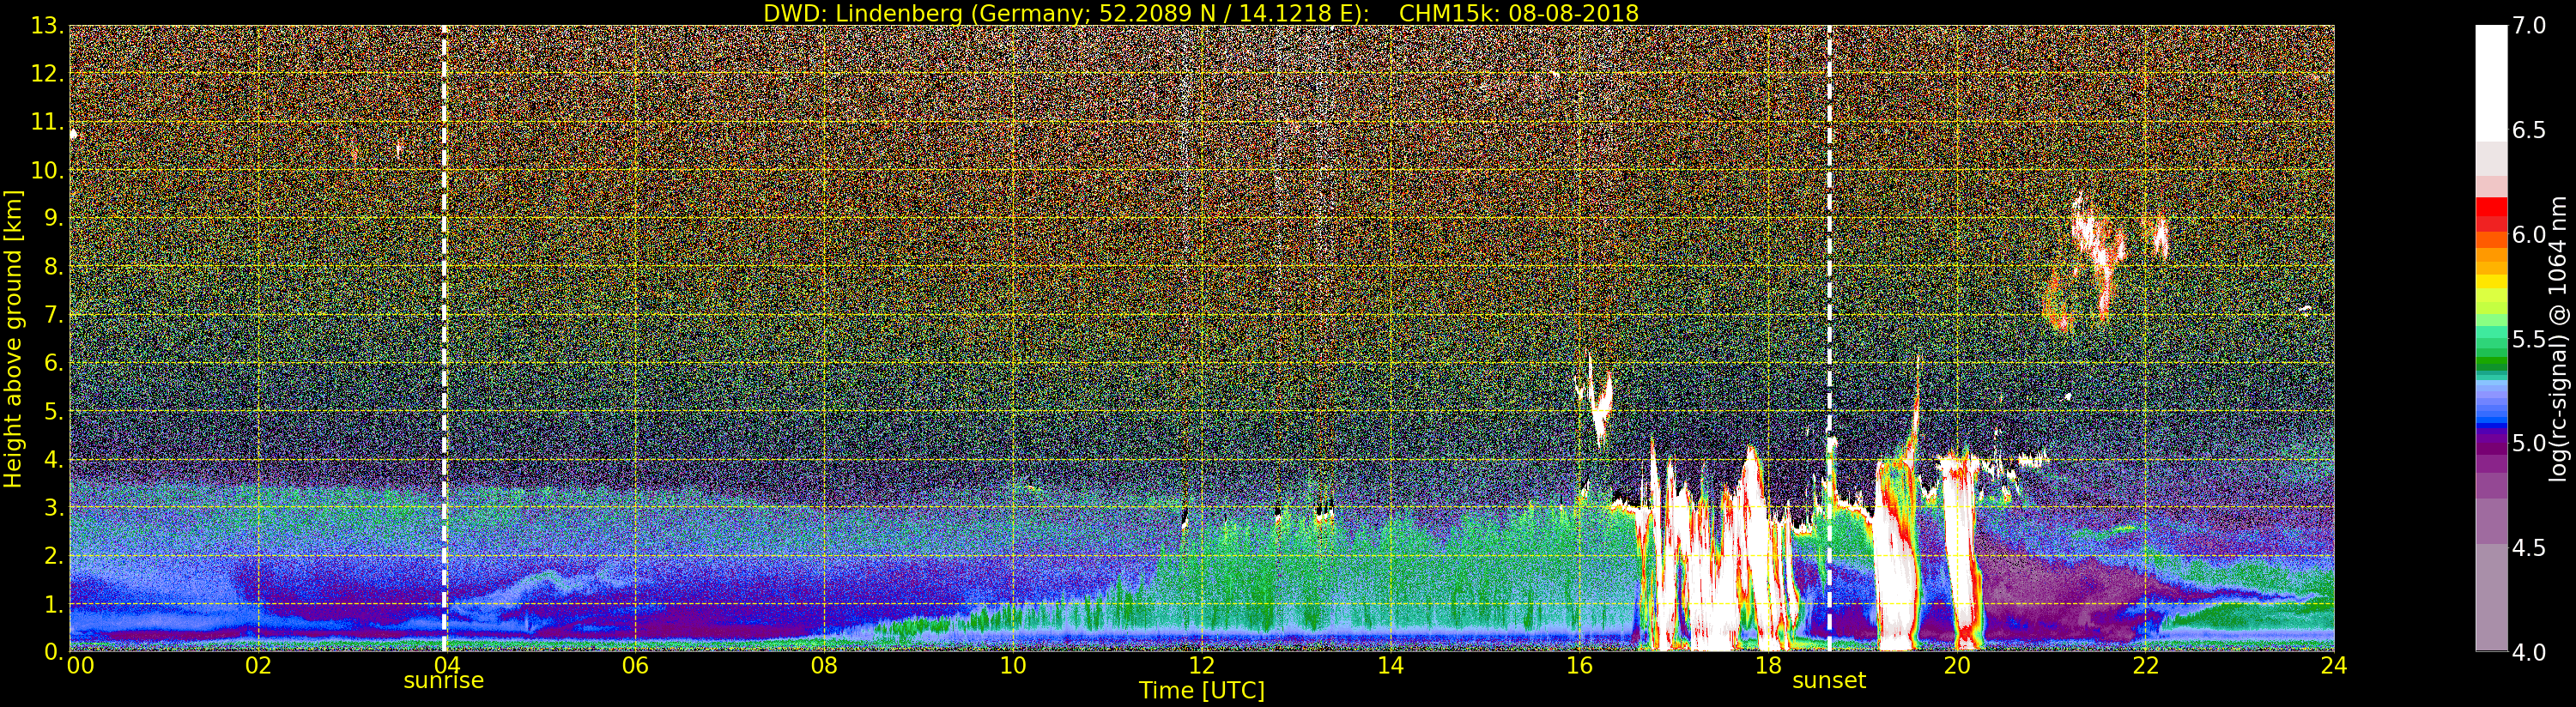The image size is (2576, 707).
Task: Click the 7.0 value on the colorbar
Action: [2530, 26]
